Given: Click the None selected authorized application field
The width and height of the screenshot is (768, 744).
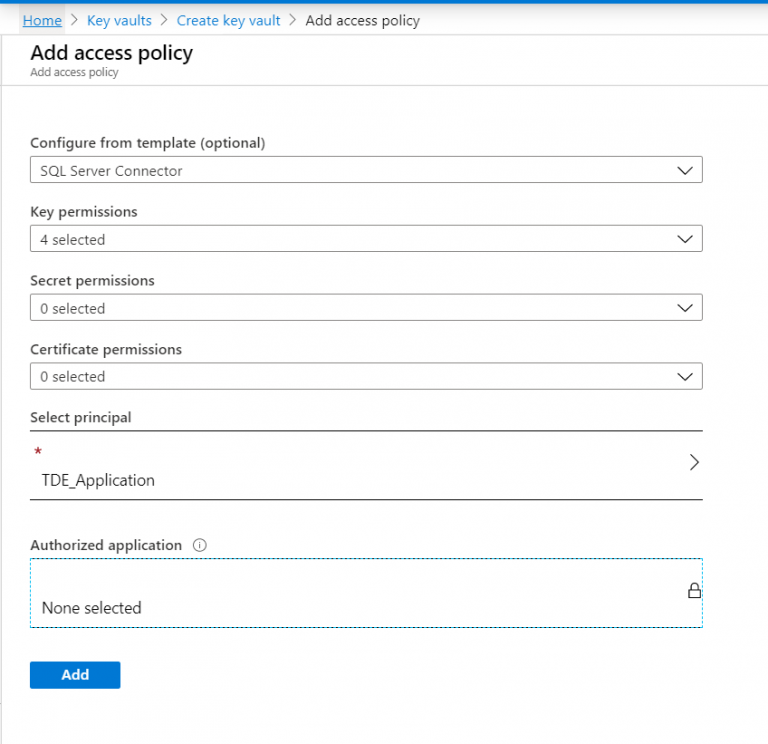Looking at the screenshot, I should 92,608.
